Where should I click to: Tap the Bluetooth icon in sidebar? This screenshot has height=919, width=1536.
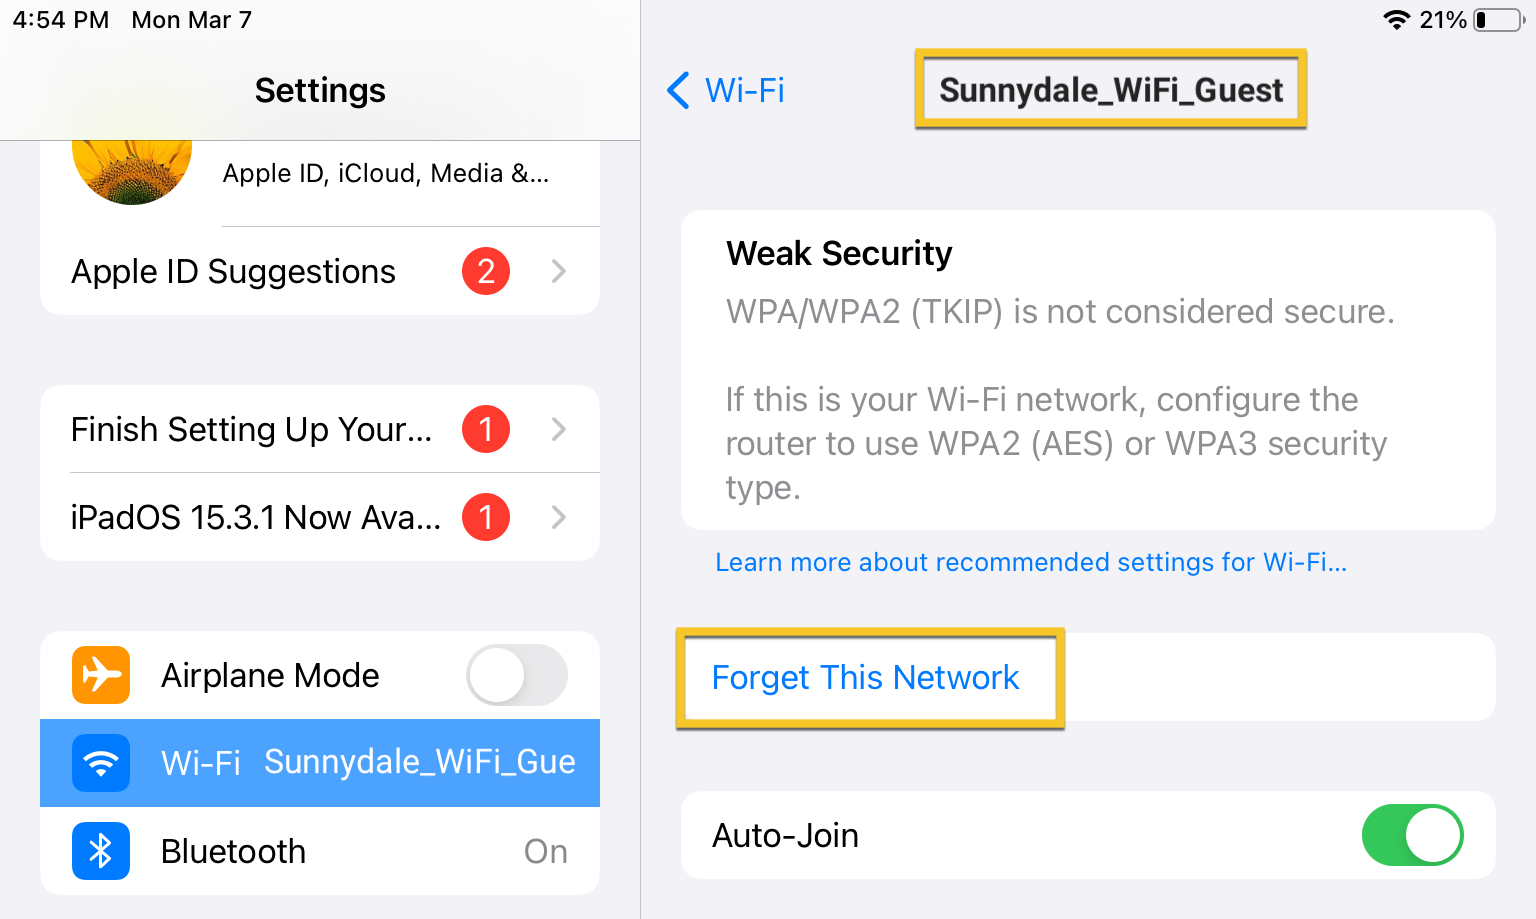pos(101,851)
